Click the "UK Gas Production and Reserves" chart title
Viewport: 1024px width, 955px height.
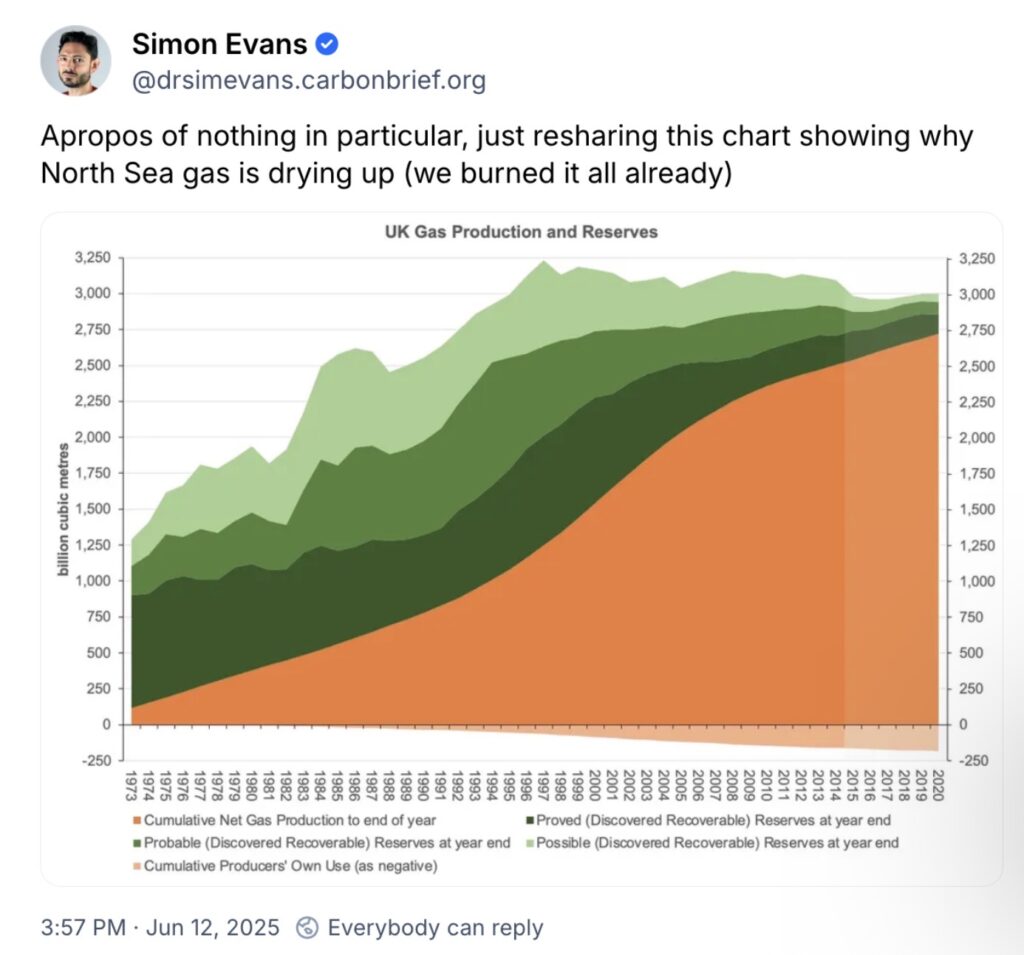coord(521,232)
